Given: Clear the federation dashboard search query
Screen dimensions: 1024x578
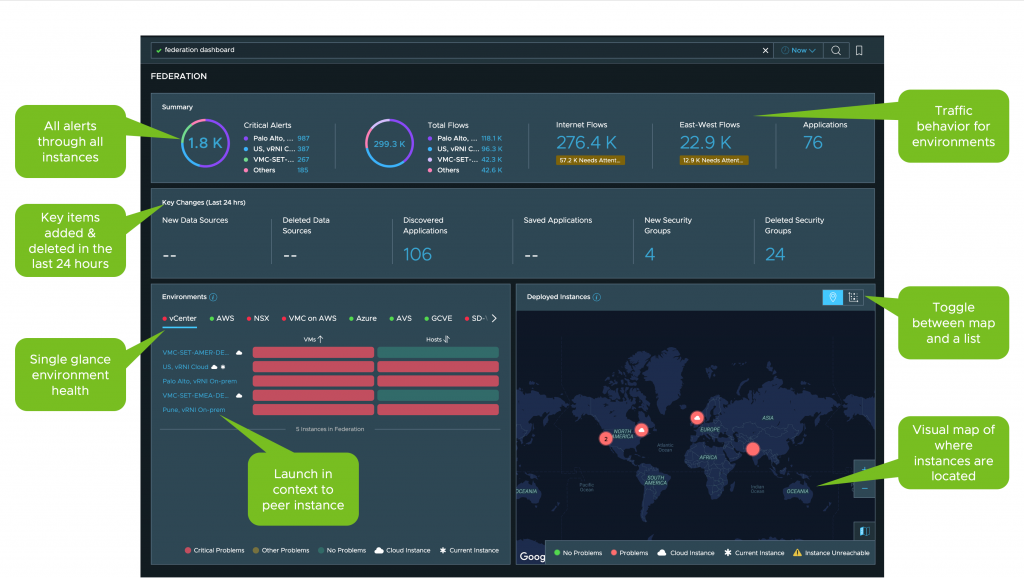Looking at the screenshot, I should [766, 50].
